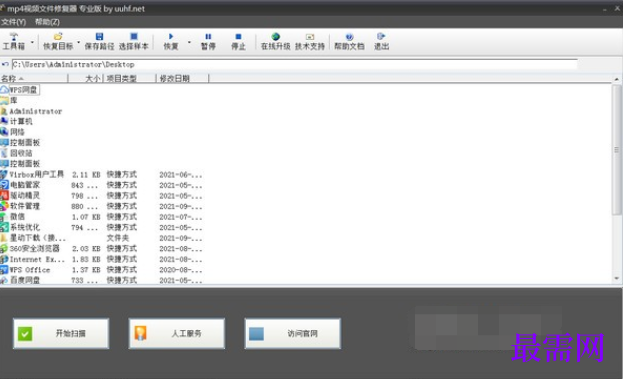Open the 文件(Y) menu
This screenshot has height=379, width=623.
click(x=14, y=22)
